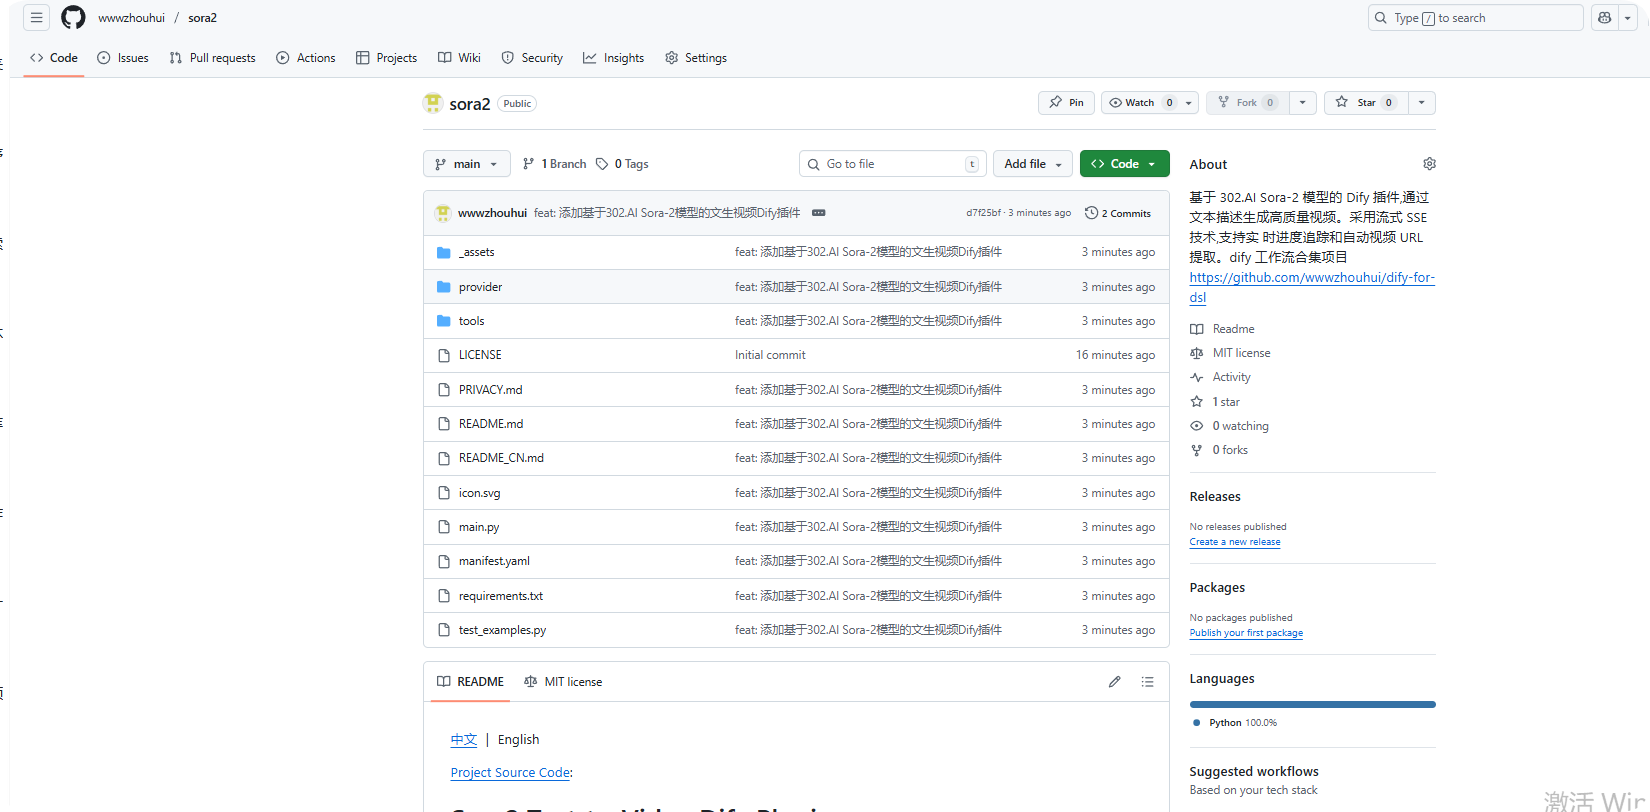
Task: Open the hamburger navigation menu
Action: (x=36, y=18)
